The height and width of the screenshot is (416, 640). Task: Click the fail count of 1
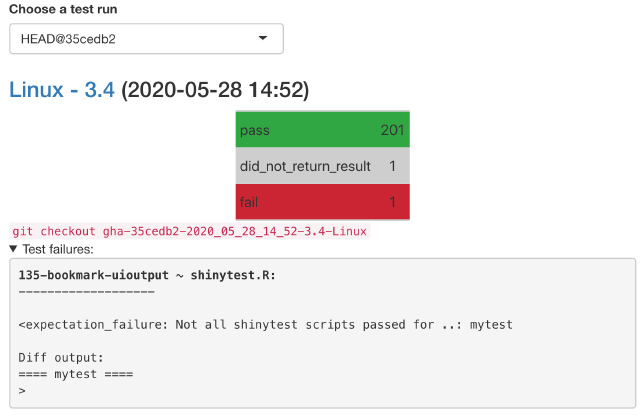(x=393, y=203)
